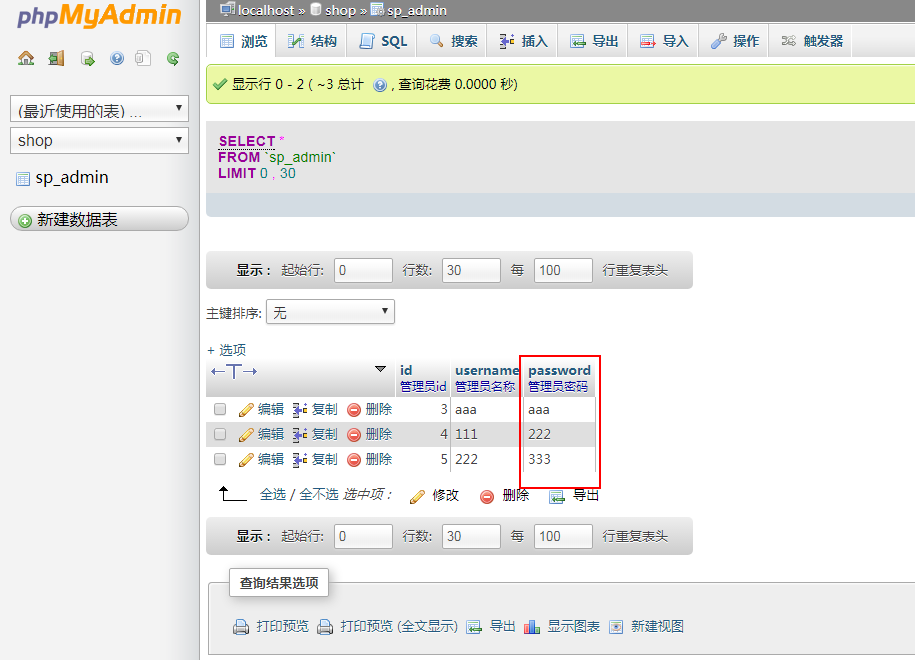The width and height of the screenshot is (915, 660).
Task: Switch to the 结构 structure tab
Action: click(x=312, y=41)
